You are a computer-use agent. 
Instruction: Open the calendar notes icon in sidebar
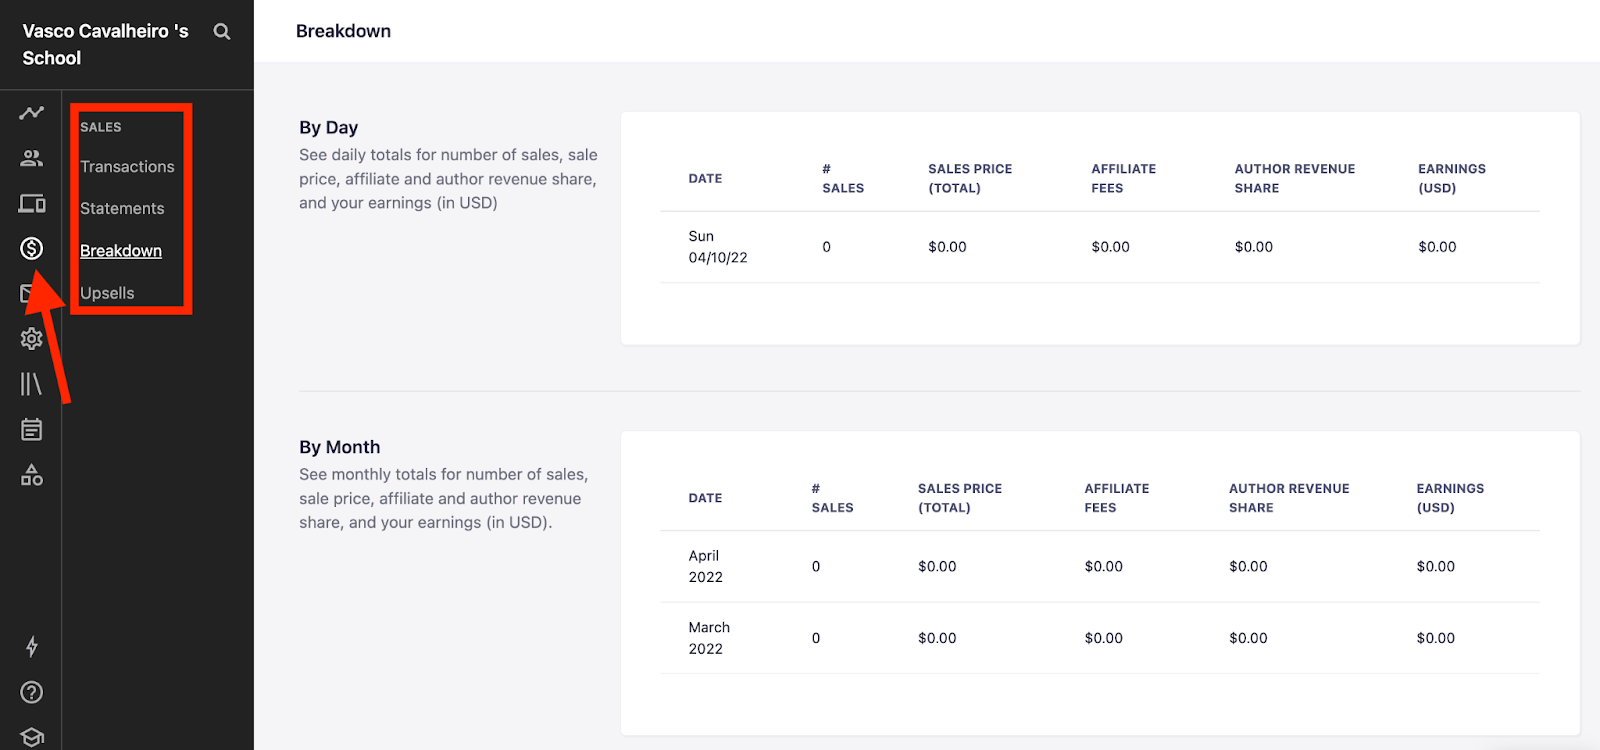(31, 430)
